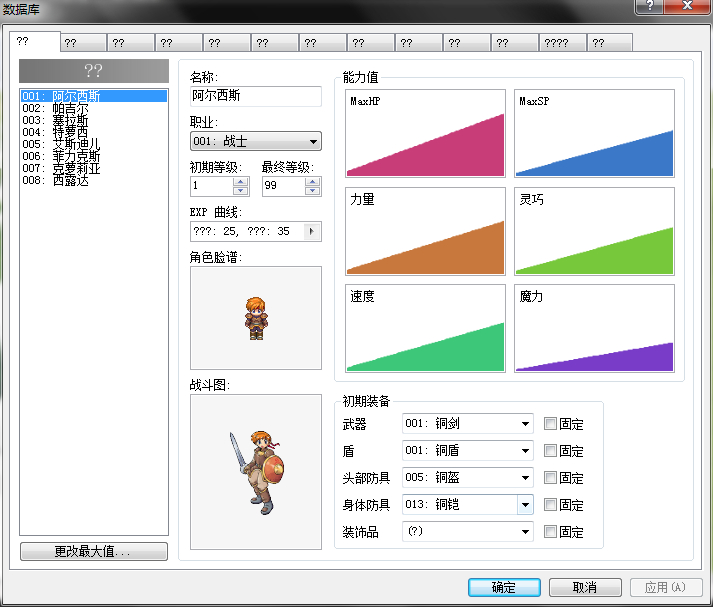713x607 pixels.
Task: Click the 应用(A) apply button
Action: 666,587
